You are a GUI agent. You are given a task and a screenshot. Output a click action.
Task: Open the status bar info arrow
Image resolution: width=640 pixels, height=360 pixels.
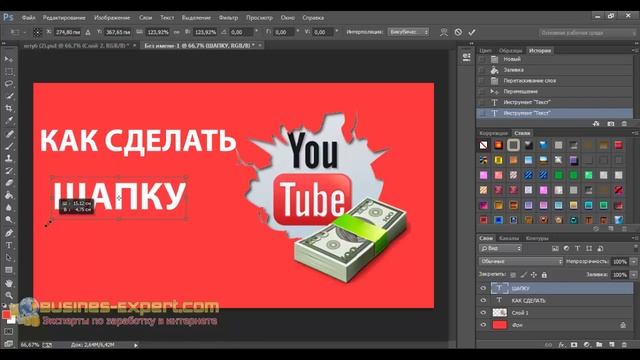click(136, 345)
